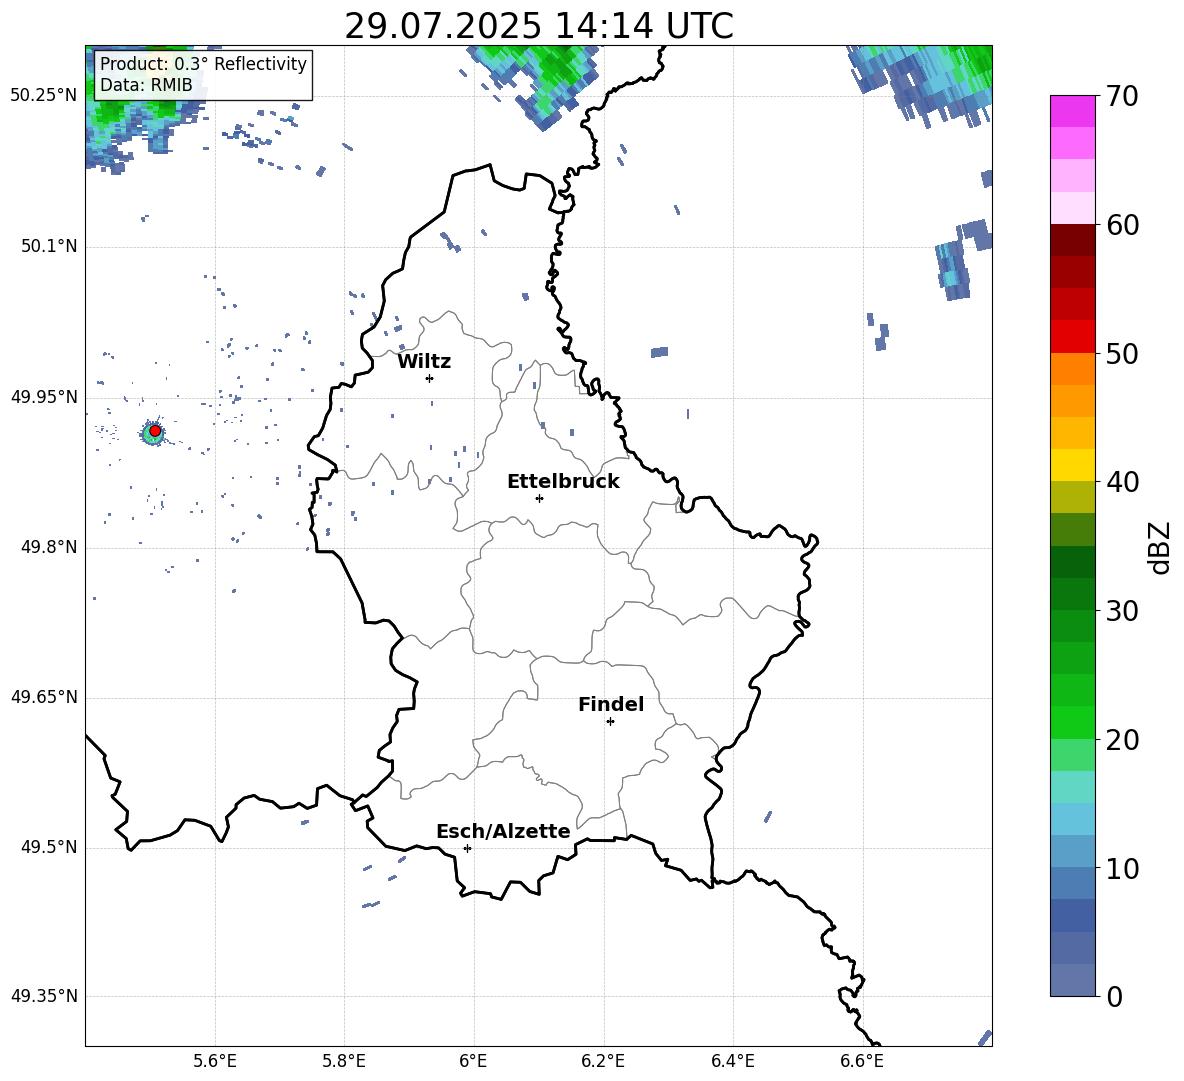Click the 5.8°E longitude tick label
1184x1081 pixels.
[x=344, y=1061]
